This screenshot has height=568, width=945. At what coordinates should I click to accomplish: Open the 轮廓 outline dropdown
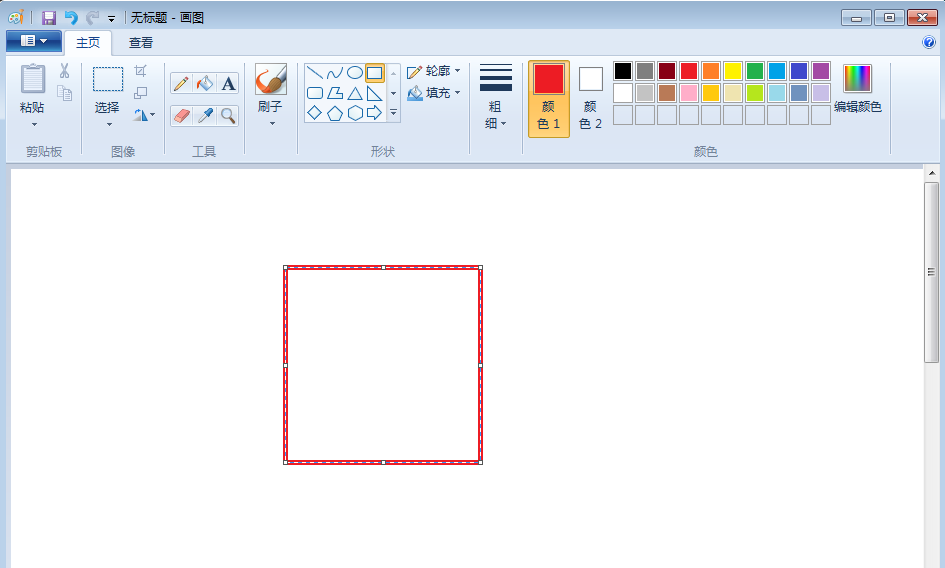pyautogui.click(x=434, y=71)
